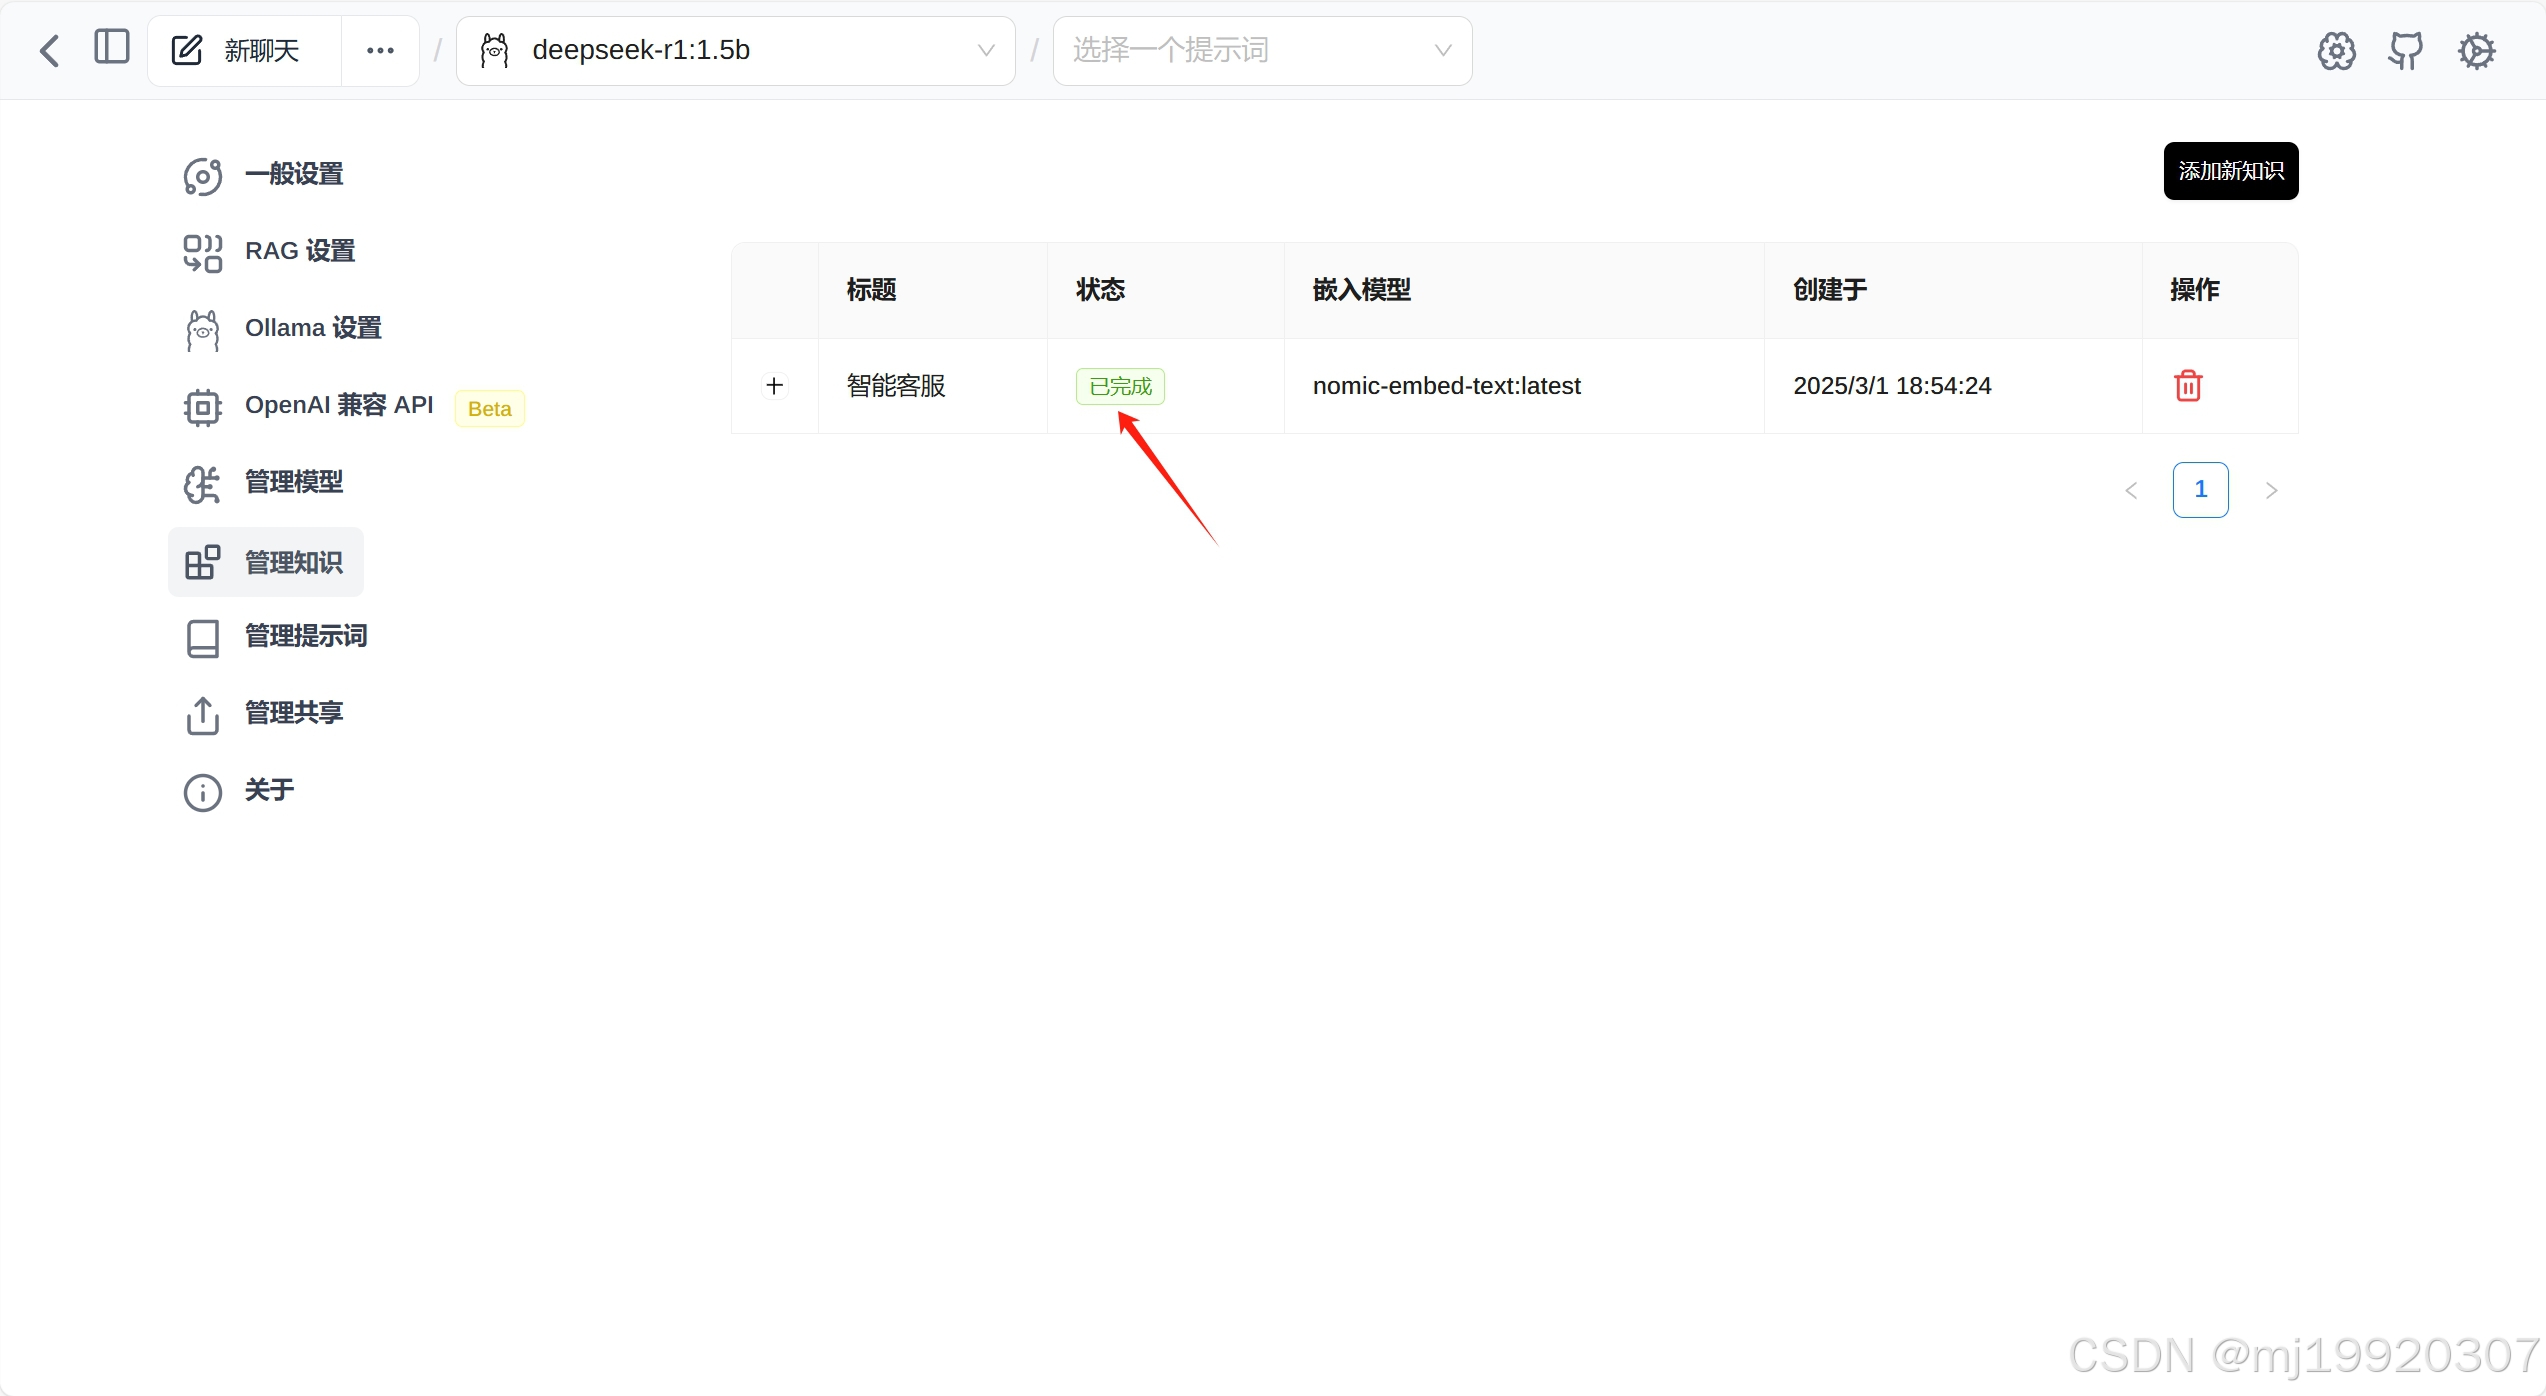This screenshot has height=1396, width=2546.
Task: Delete the 智能客服 knowledge entry
Action: (2188, 386)
